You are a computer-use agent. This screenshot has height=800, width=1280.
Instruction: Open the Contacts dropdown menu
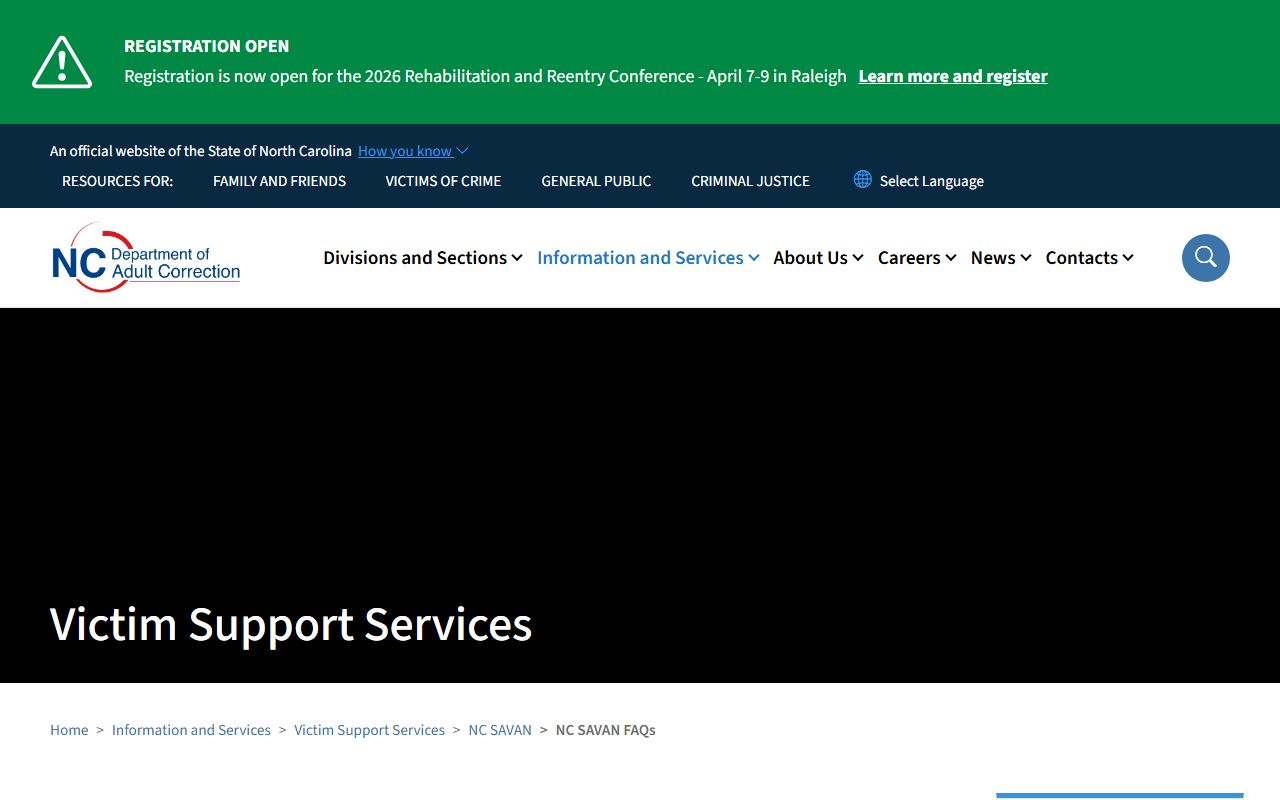1089,258
